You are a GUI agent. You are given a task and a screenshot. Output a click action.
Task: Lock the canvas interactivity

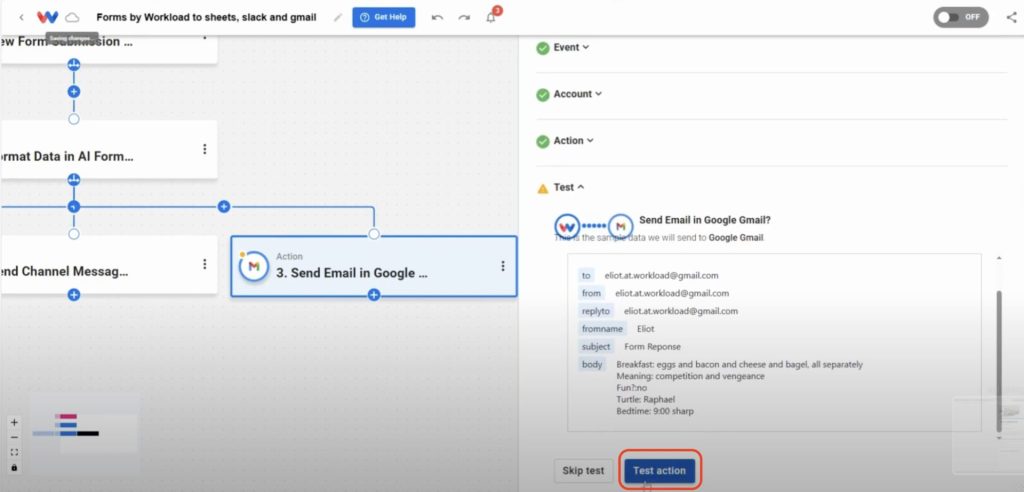coord(14,467)
